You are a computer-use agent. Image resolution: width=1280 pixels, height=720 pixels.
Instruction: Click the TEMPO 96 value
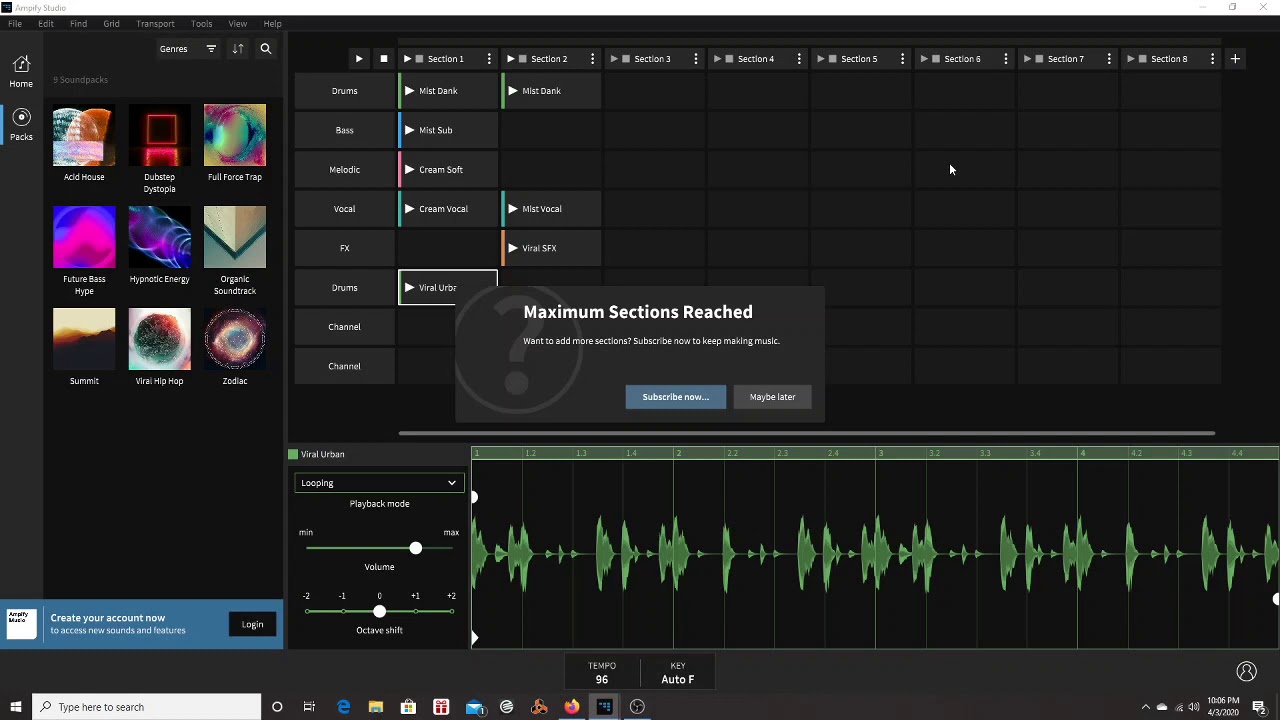tap(602, 680)
